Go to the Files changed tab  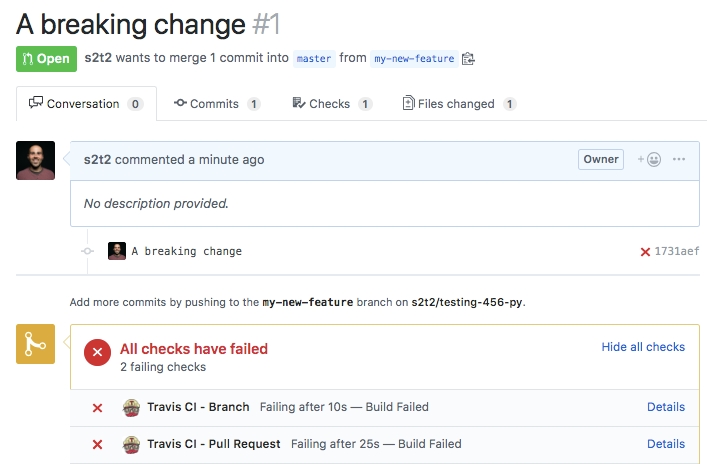coord(458,104)
